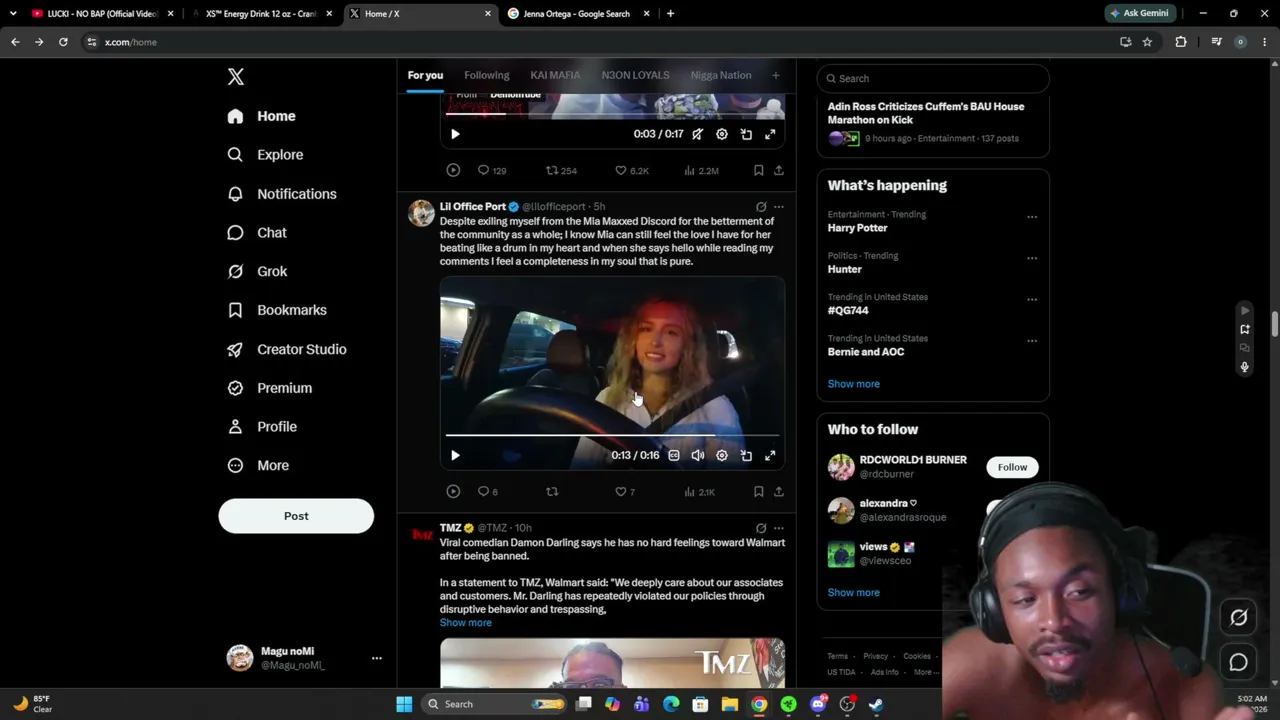Repost the post with 254 reposts
1280x720 pixels.
561,171
